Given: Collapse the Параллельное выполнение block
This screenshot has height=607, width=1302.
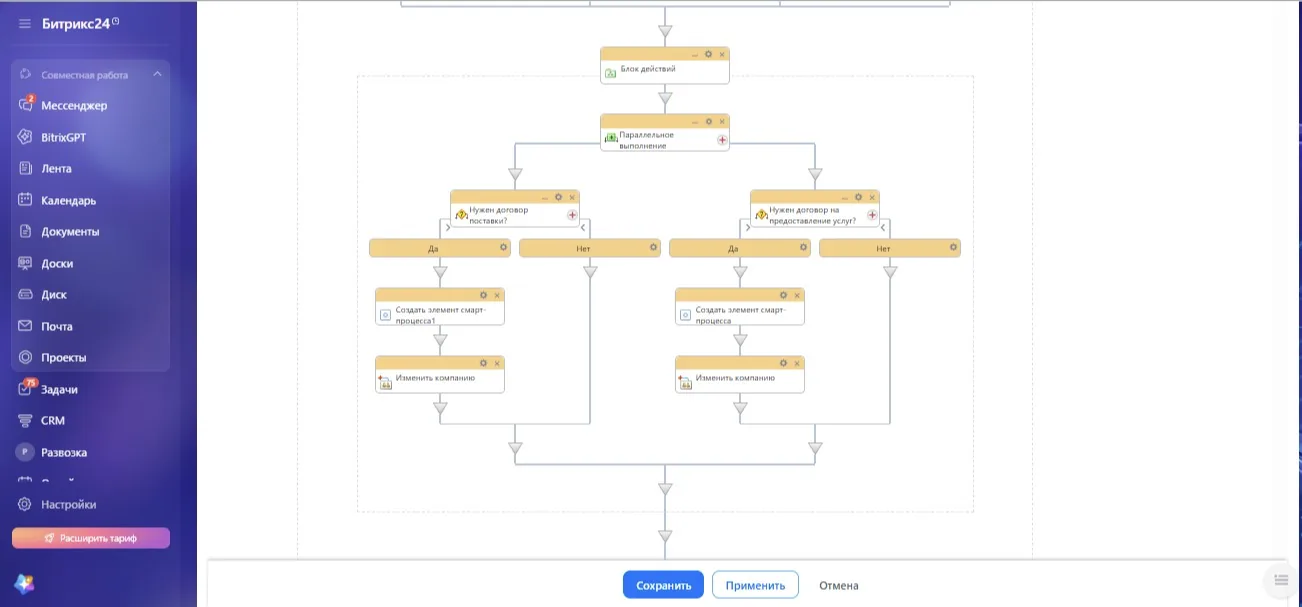Looking at the screenshot, I should coord(694,121).
